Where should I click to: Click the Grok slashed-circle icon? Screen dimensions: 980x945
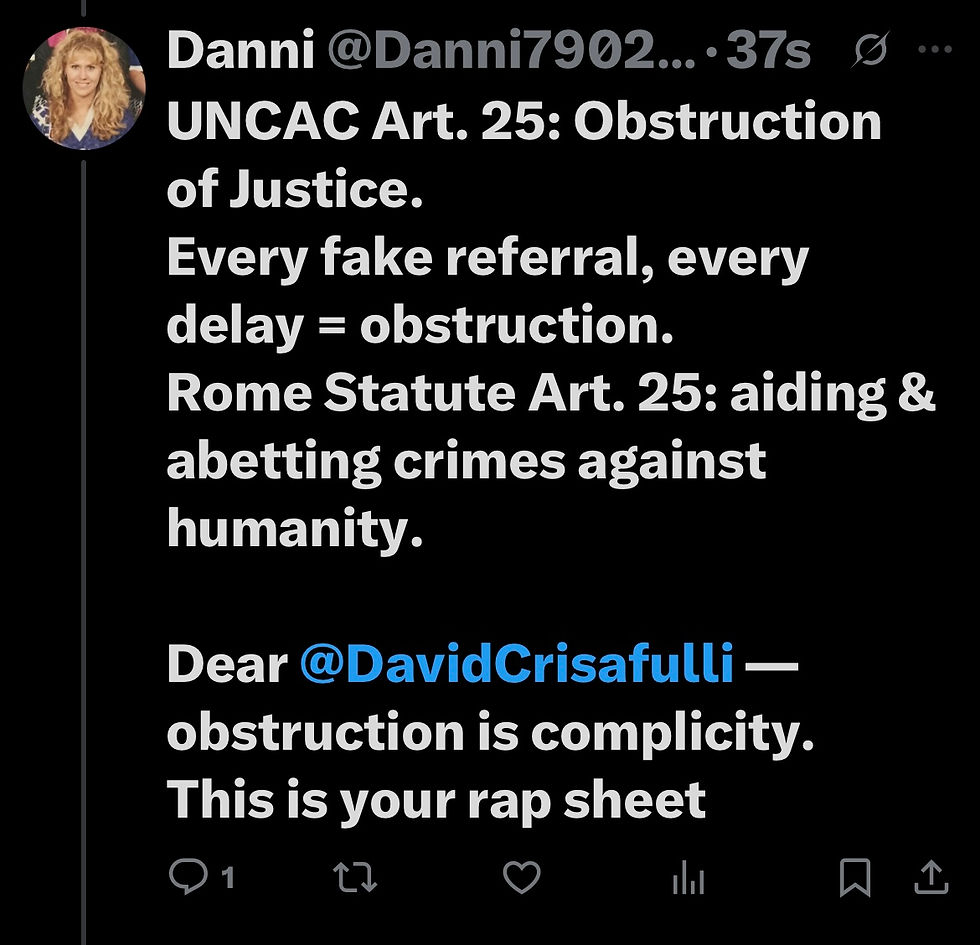pyautogui.click(x=872, y=52)
